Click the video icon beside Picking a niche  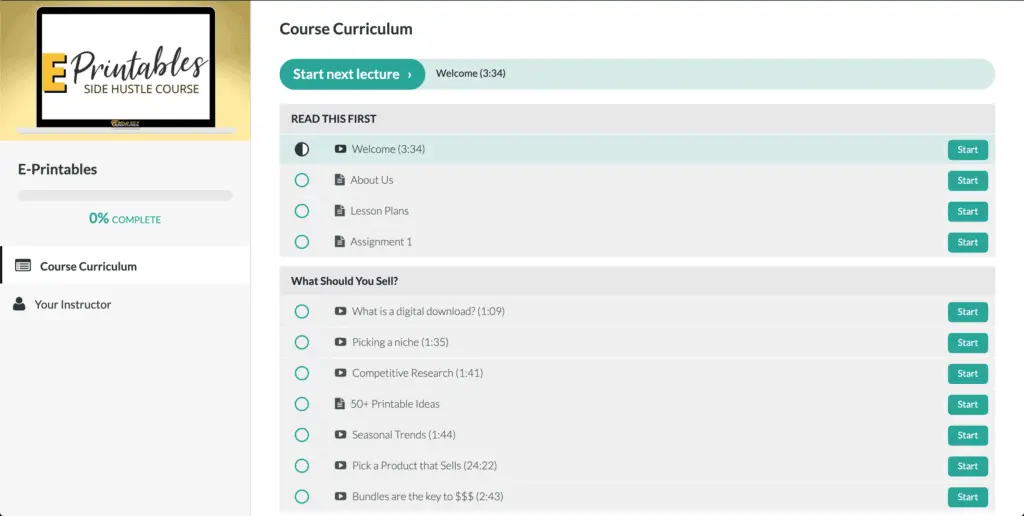340,342
